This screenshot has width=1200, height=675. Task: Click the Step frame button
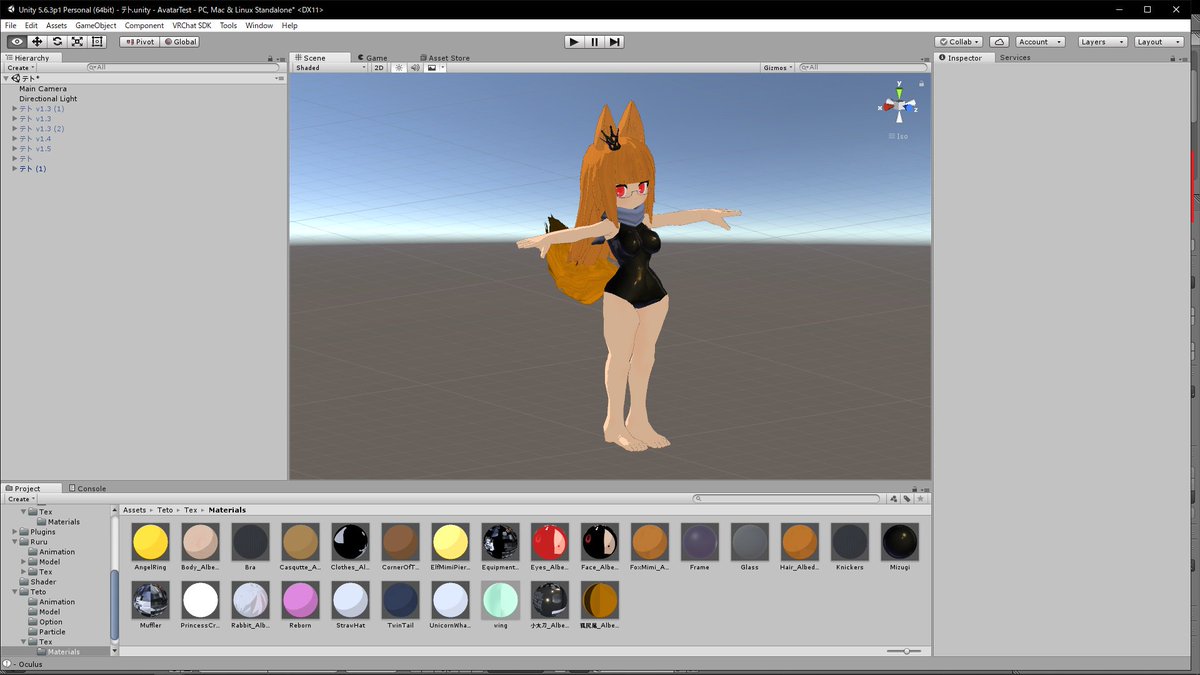615,42
